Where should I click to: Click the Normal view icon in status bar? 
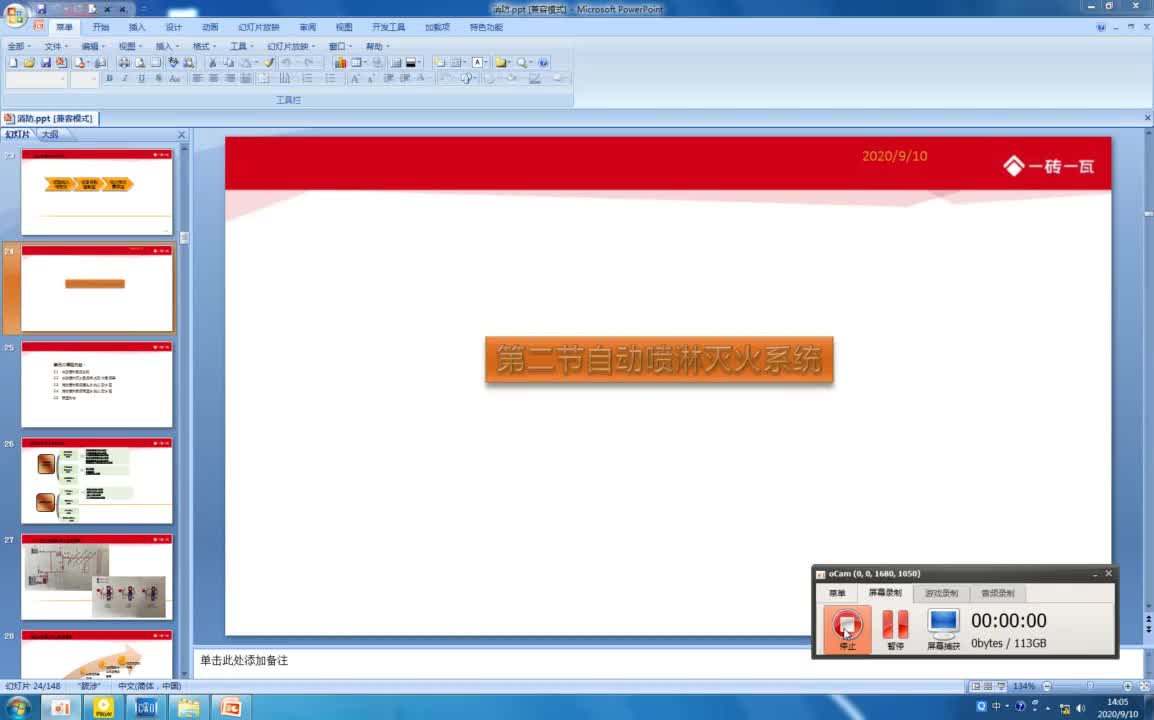(976, 686)
